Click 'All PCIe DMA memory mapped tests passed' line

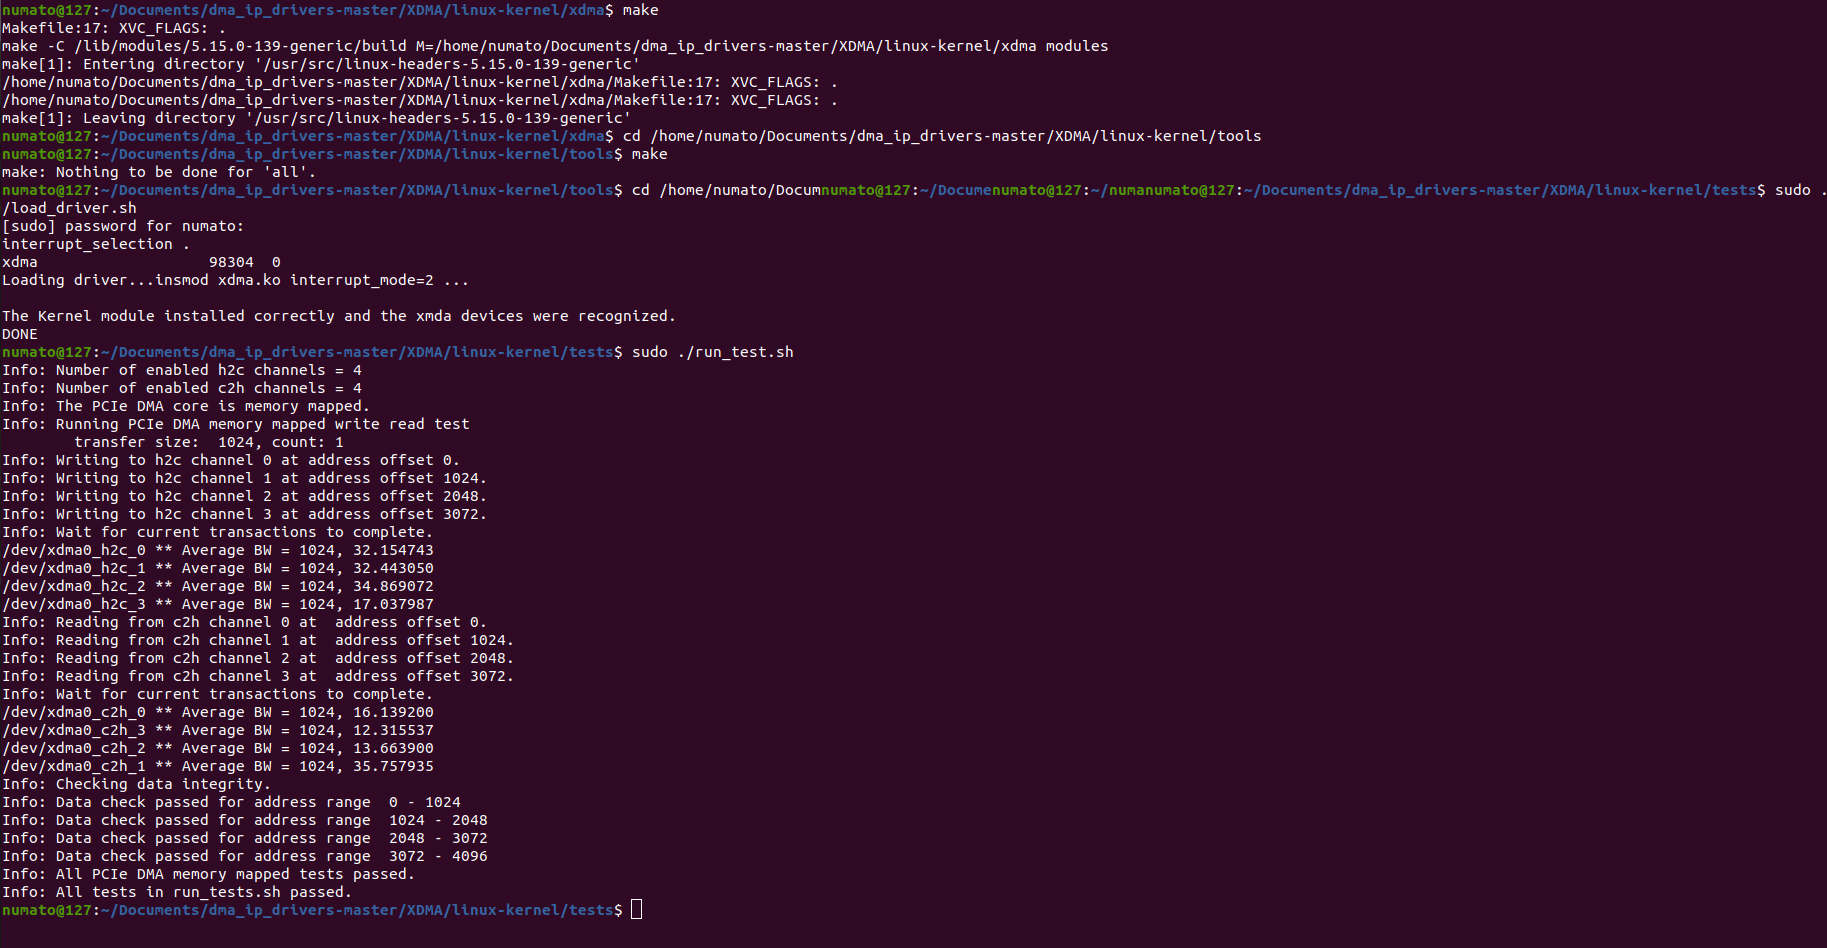pyautogui.click(x=208, y=874)
